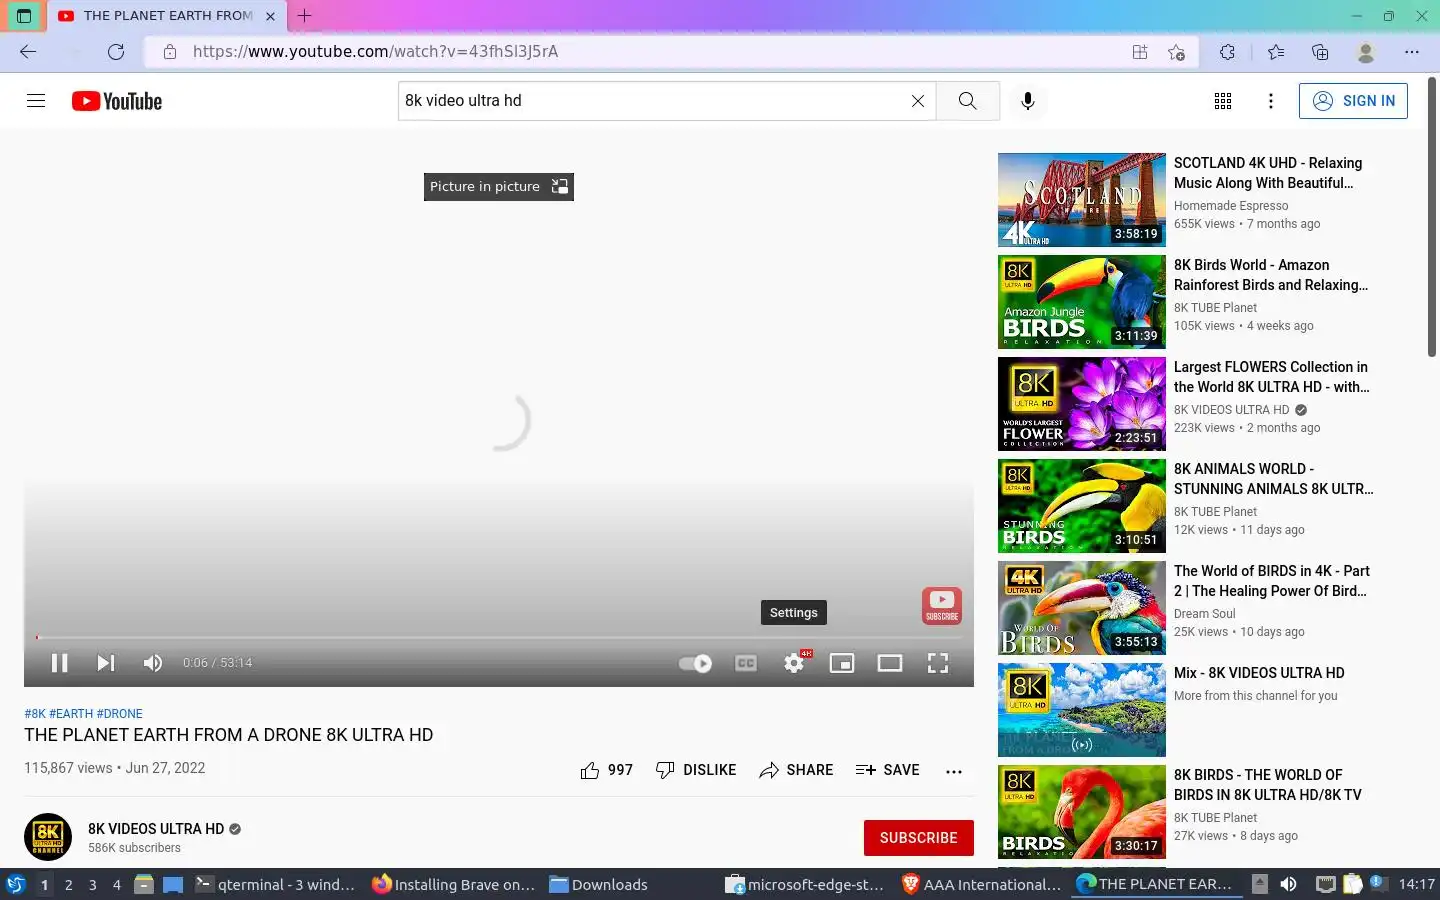
Task: Go to the YouTube home logo
Action: tap(117, 101)
